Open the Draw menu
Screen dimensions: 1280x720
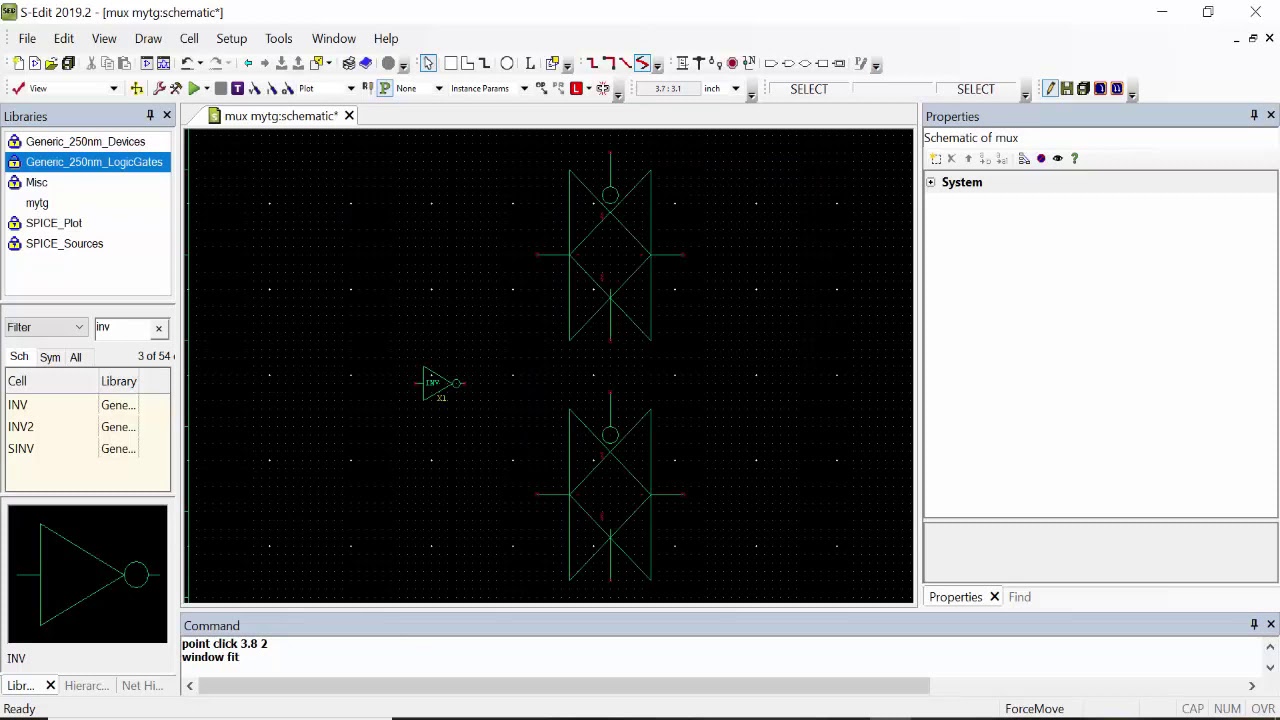point(148,38)
